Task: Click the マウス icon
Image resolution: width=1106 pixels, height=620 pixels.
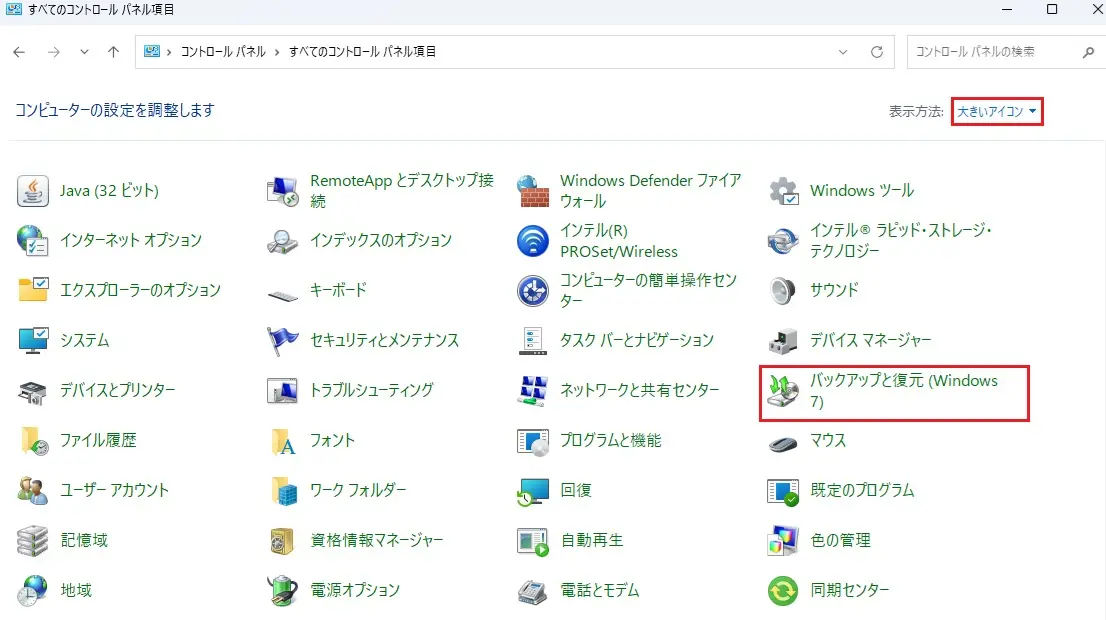Action: point(783,444)
